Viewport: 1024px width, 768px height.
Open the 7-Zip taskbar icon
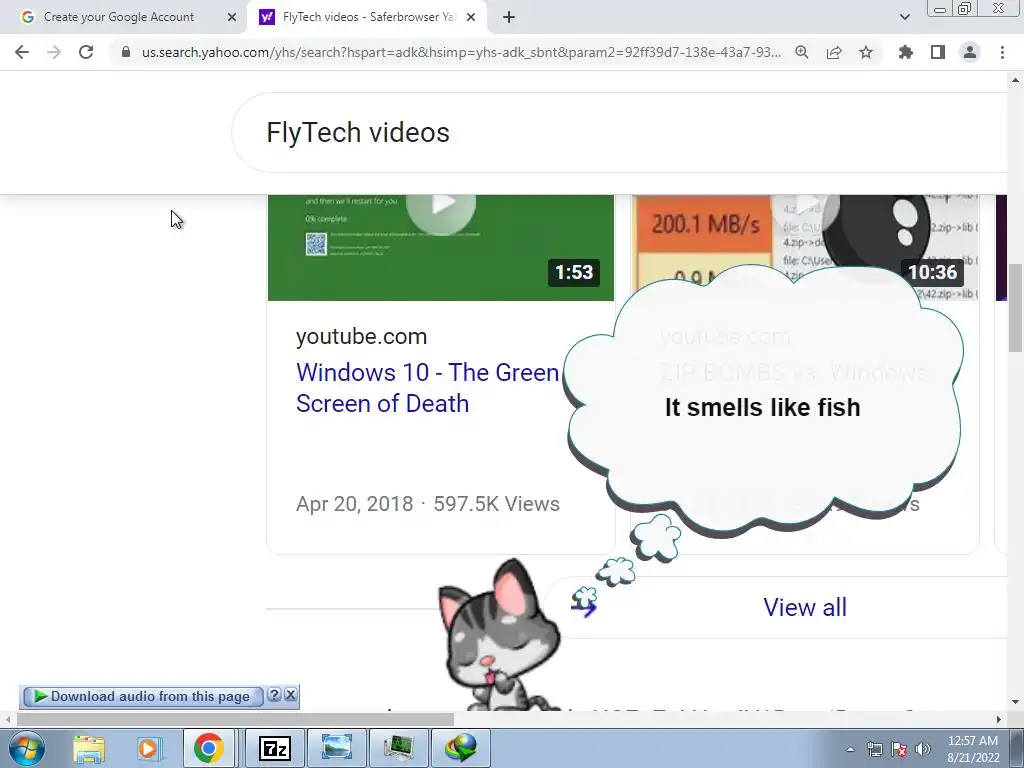(275, 748)
